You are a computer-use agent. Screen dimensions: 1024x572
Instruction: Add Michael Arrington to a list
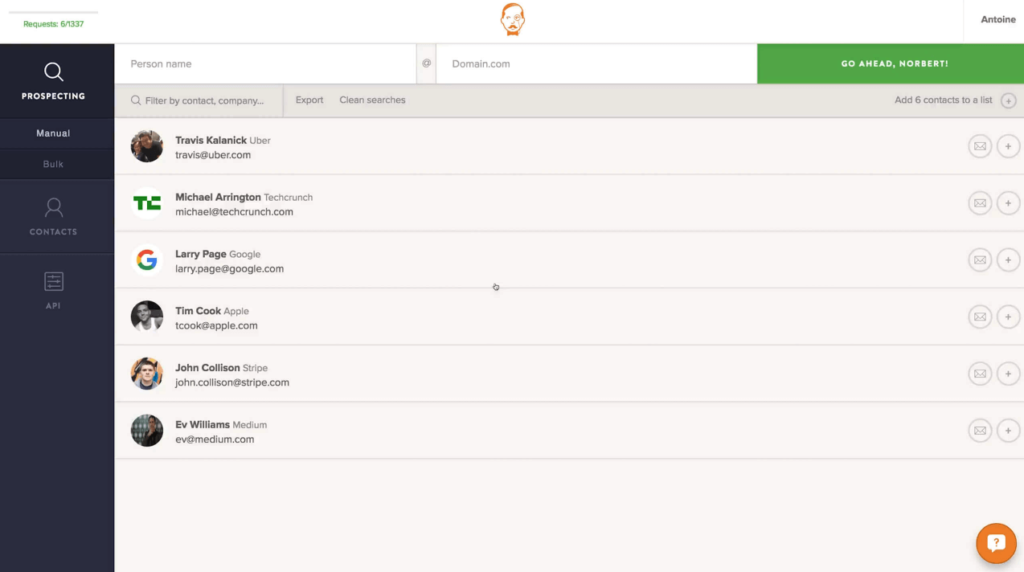[1008, 203]
